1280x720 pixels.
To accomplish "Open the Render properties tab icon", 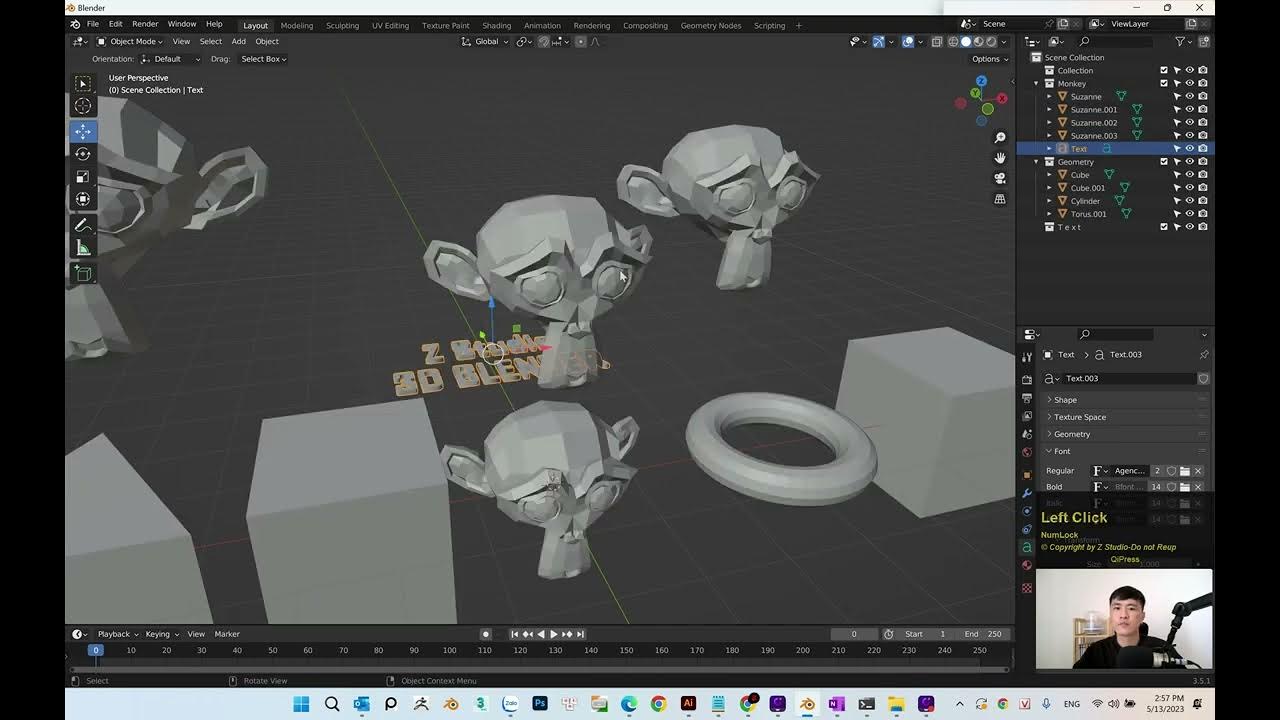I will pyautogui.click(x=1027, y=380).
